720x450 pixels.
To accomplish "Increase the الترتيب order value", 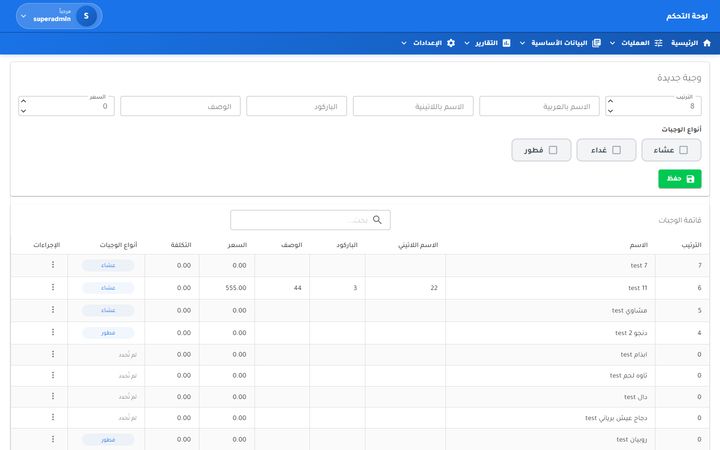I will click(610, 101).
